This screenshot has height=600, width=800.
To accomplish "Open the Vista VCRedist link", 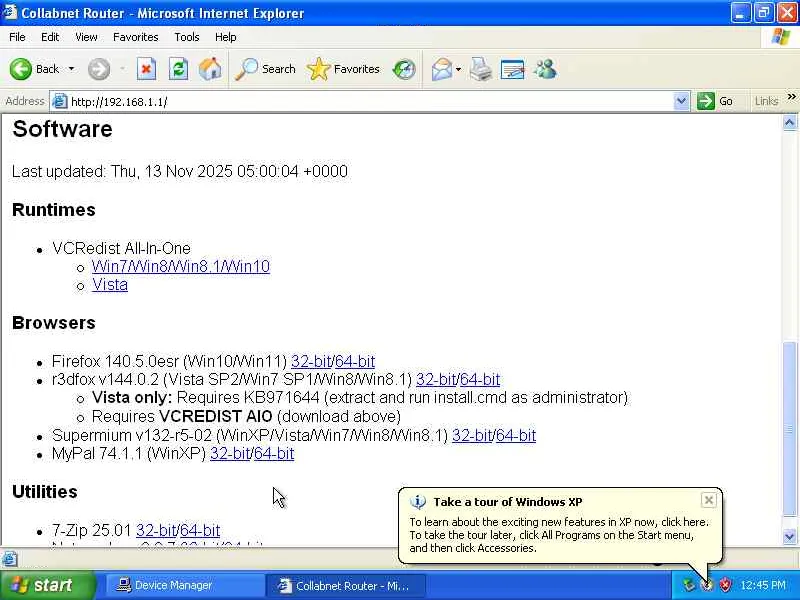I will [x=110, y=285].
